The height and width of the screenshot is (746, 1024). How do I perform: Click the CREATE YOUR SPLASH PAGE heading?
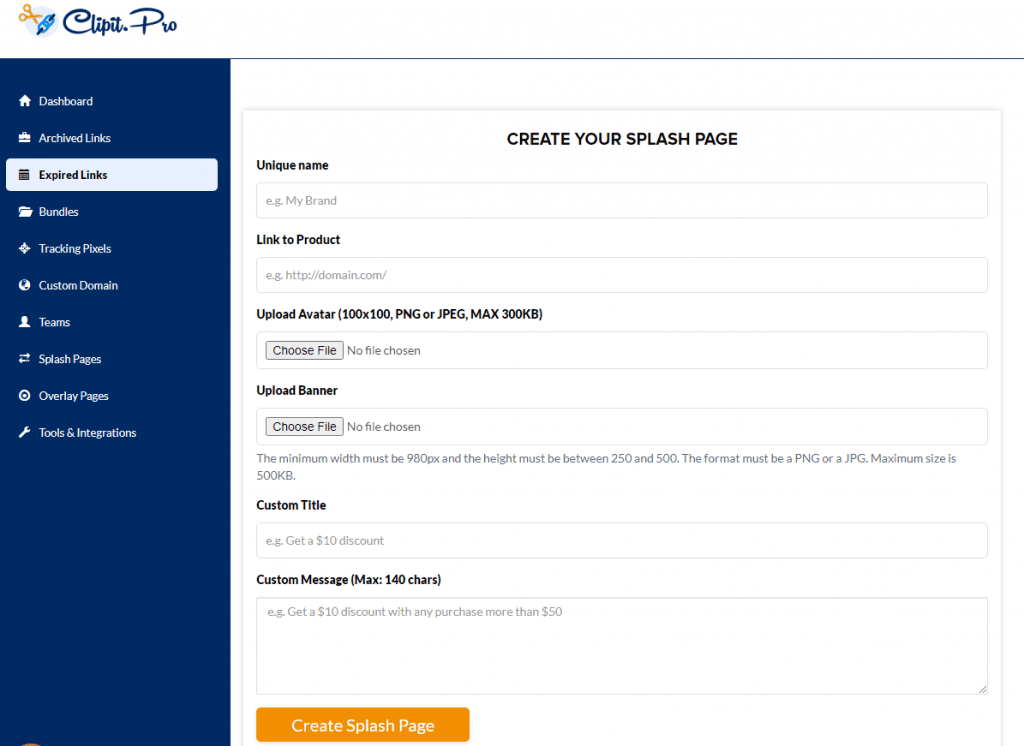tap(622, 139)
